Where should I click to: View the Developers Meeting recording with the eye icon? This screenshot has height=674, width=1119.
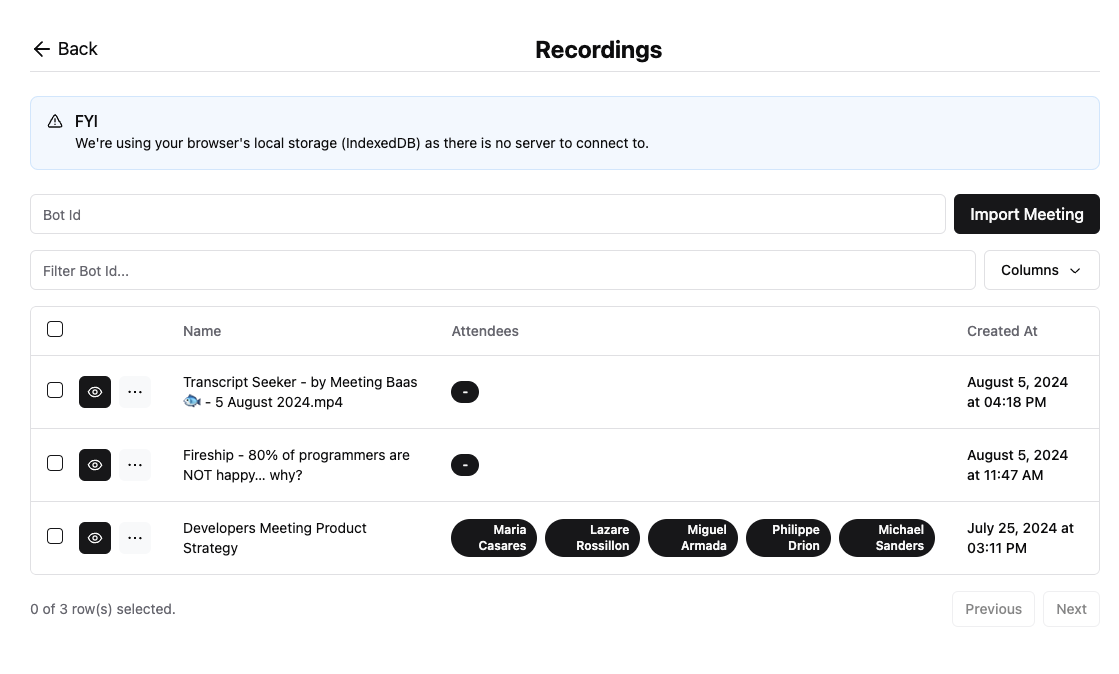coord(94,537)
